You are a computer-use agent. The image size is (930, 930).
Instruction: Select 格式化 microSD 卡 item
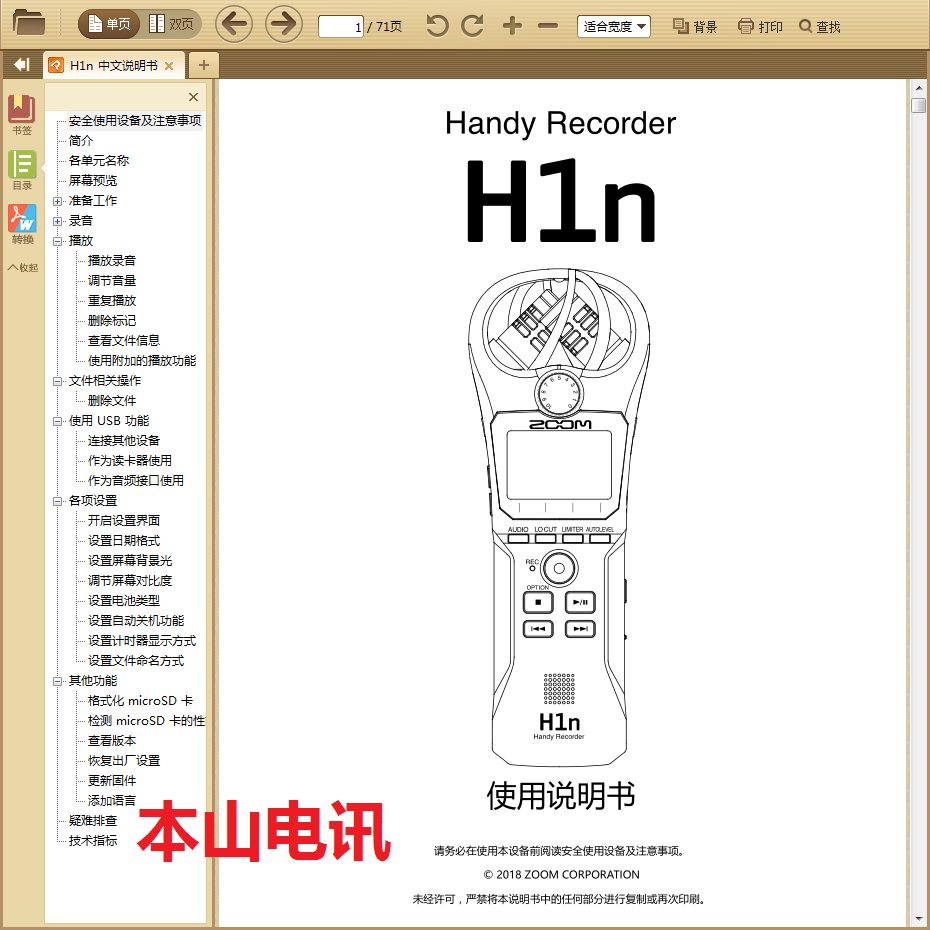(x=140, y=700)
